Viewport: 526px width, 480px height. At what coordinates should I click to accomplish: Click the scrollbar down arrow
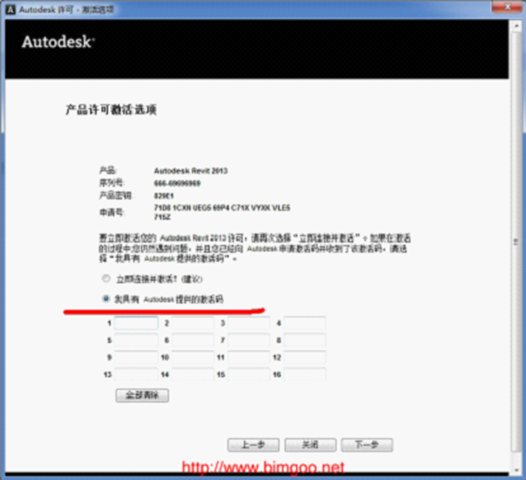pyautogui.click(x=516, y=470)
